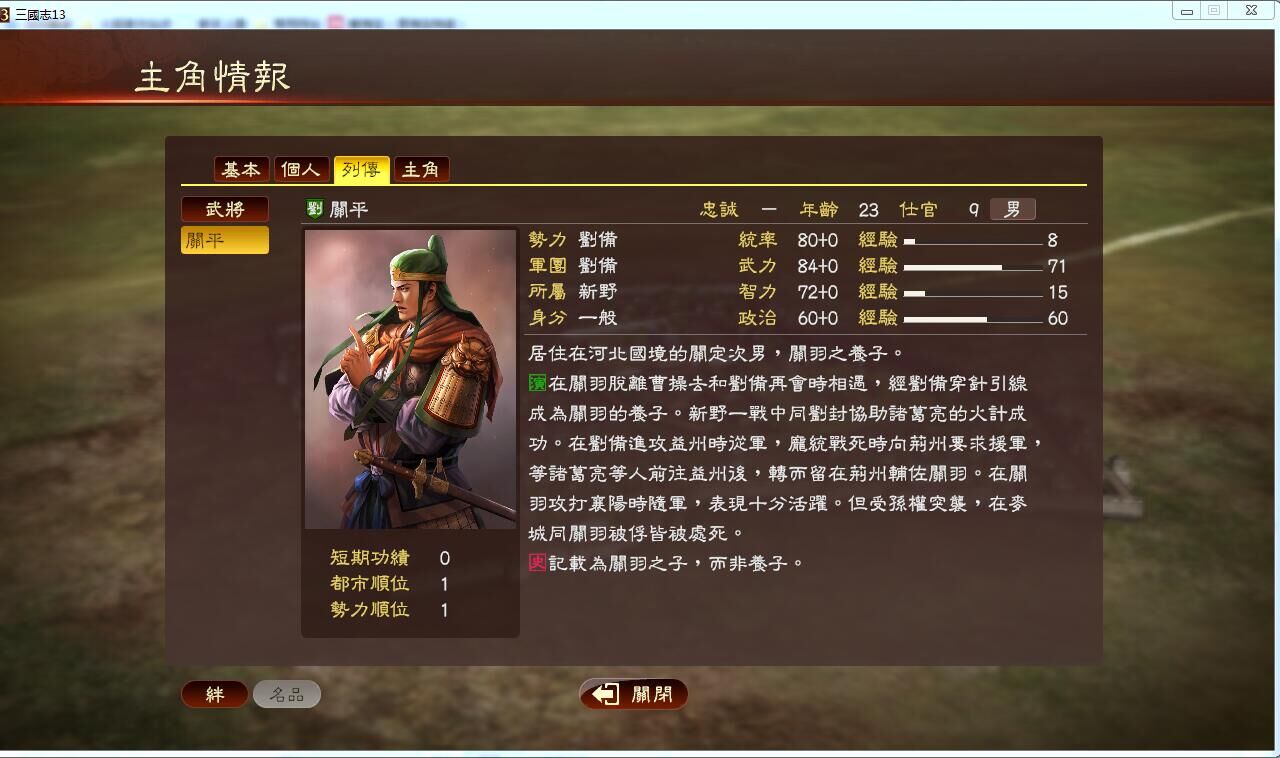Screen dimensions: 1280x758
Task: Select 關平 in the officer list
Action: [x=225, y=240]
